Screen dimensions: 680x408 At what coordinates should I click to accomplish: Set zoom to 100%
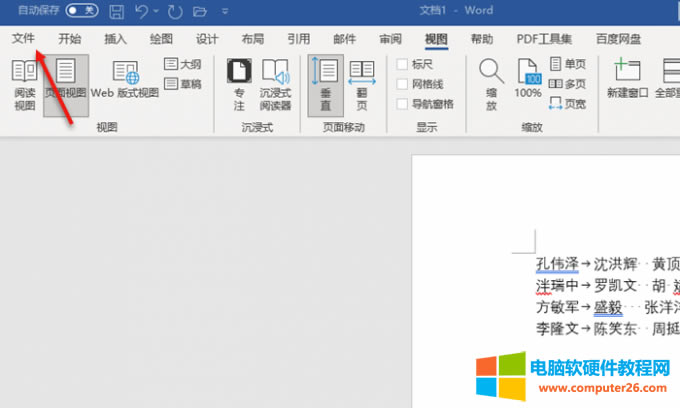pyautogui.click(x=528, y=80)
